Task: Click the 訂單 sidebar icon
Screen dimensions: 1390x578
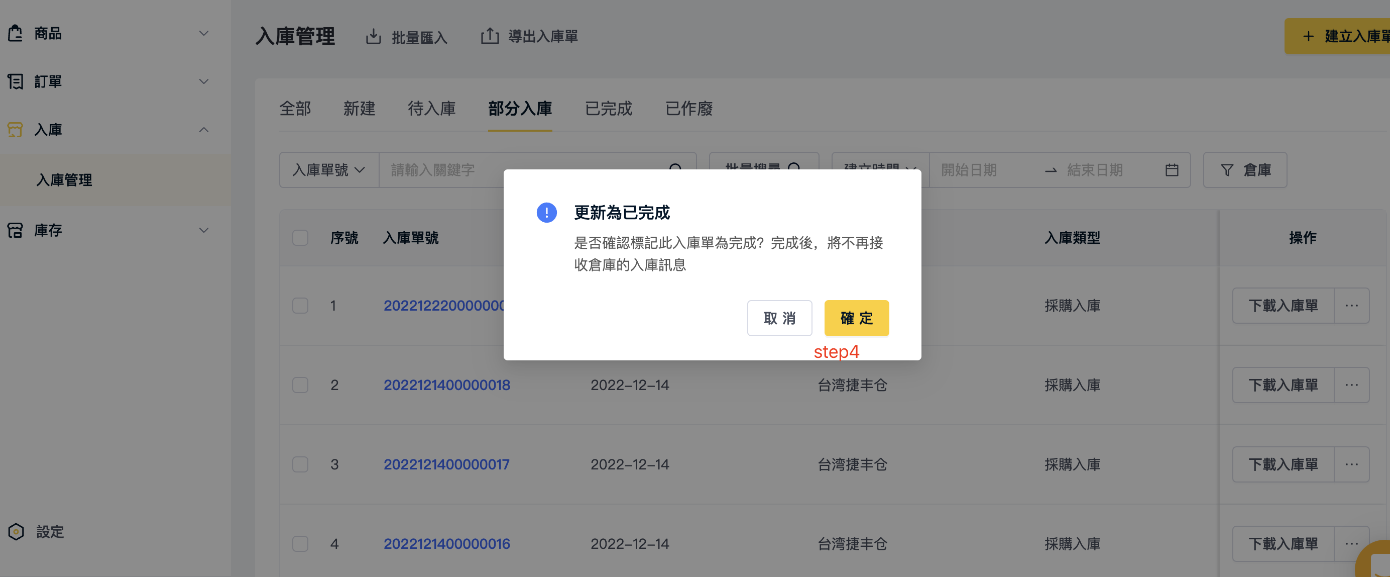Action: 15,81
